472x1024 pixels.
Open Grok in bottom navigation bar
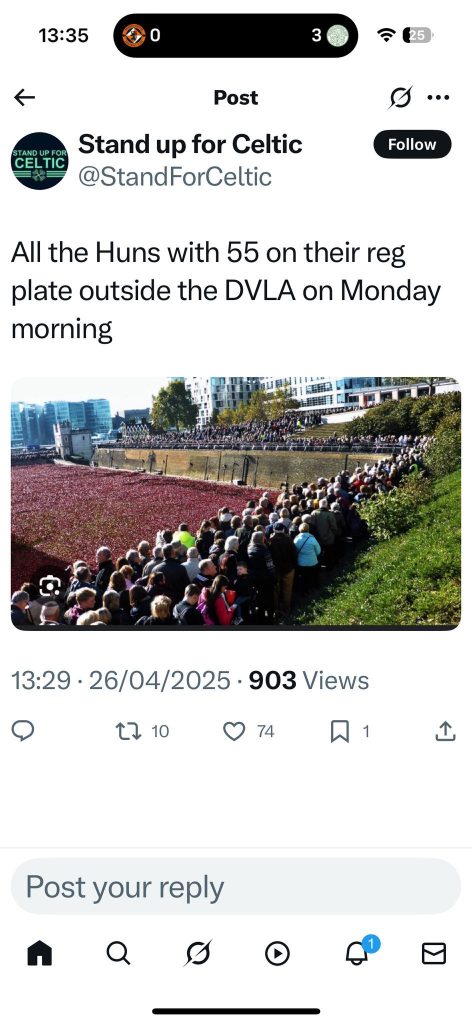[197, 954]
